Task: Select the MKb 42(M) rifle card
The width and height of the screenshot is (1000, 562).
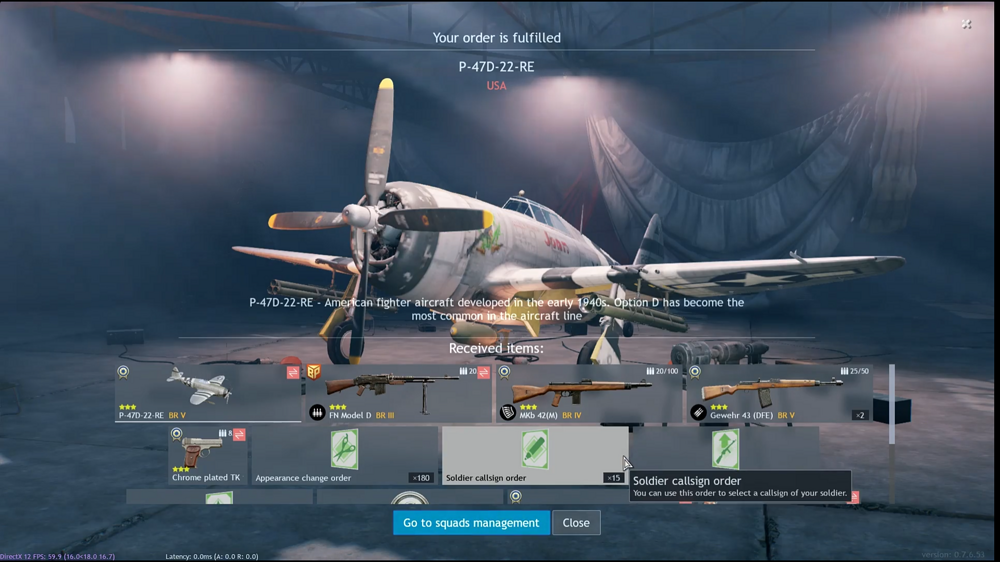Action: tap(589, 393)
